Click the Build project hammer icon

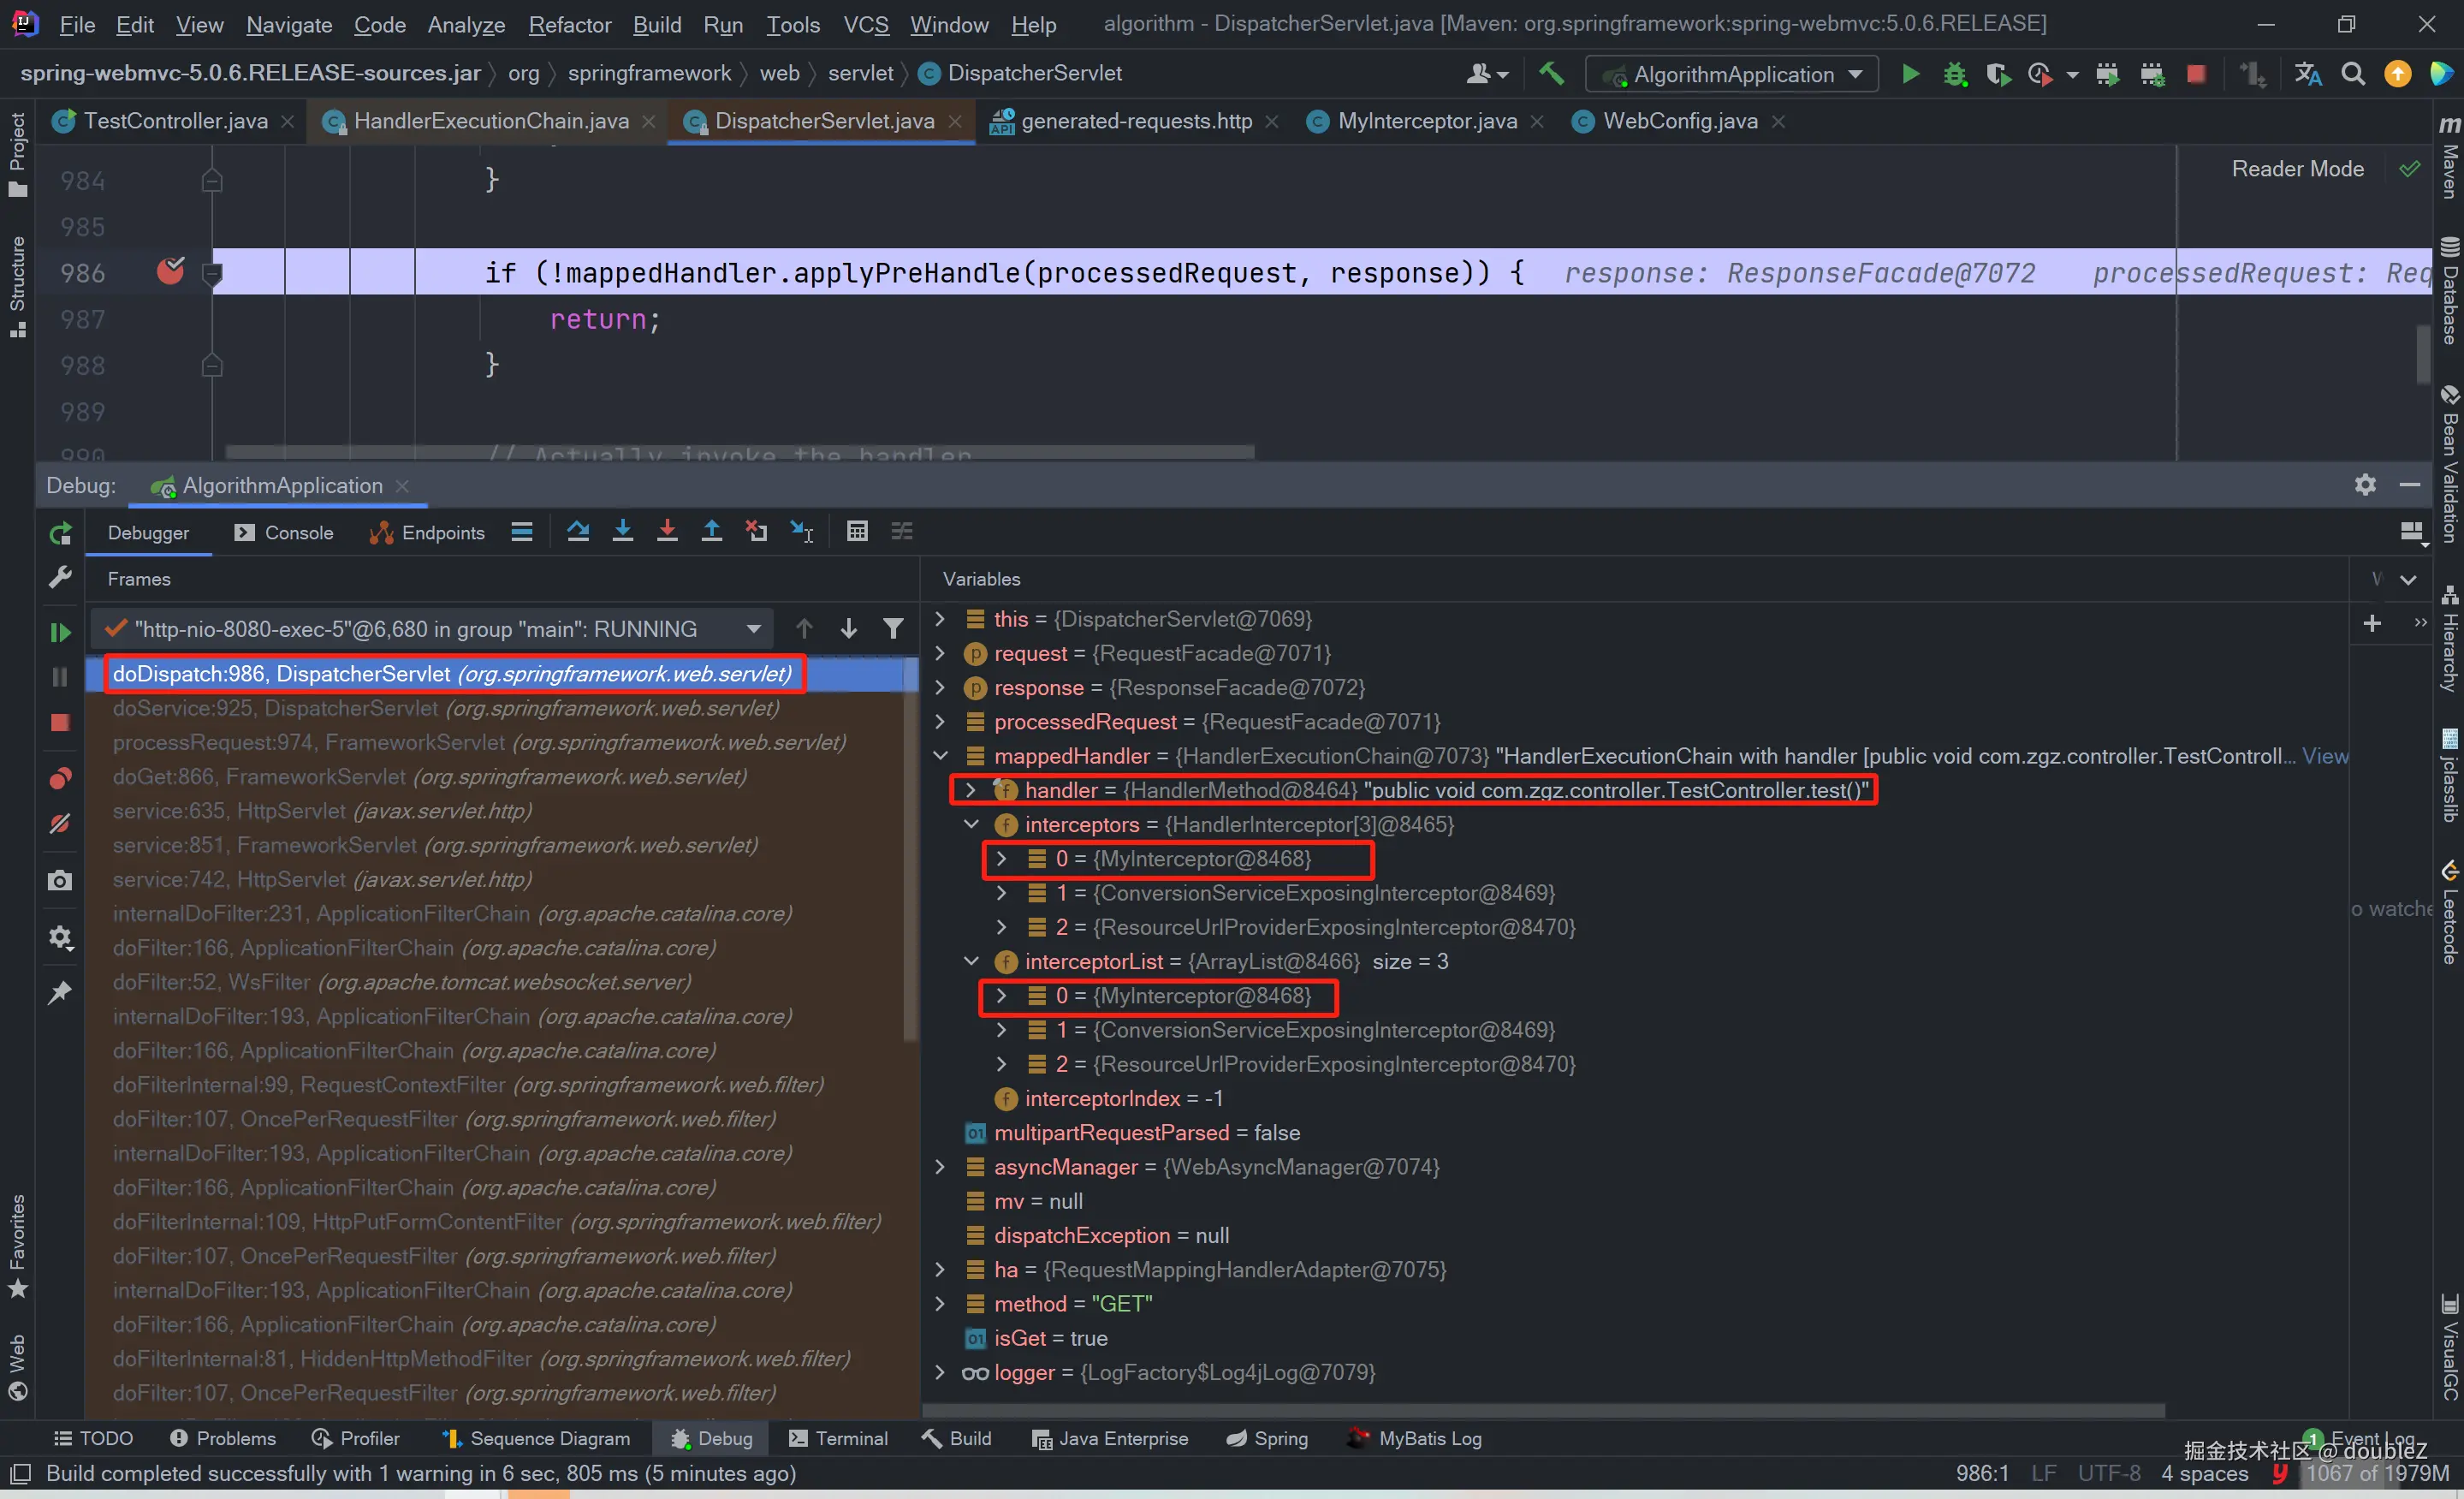[x=1551, y=74]
